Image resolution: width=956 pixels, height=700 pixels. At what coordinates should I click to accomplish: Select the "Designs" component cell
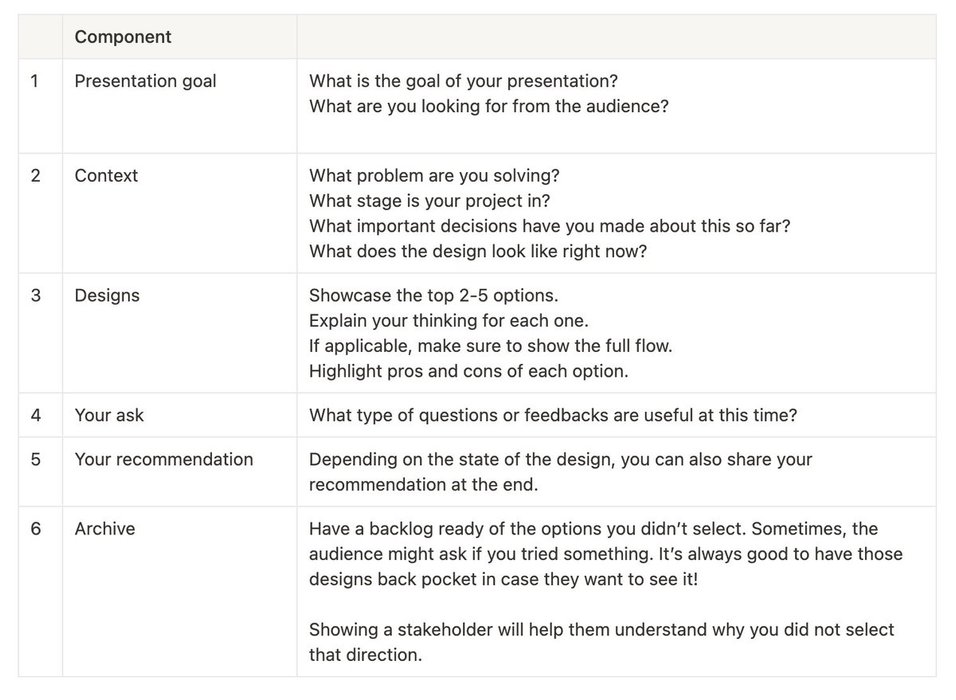[x=107, y=295]
